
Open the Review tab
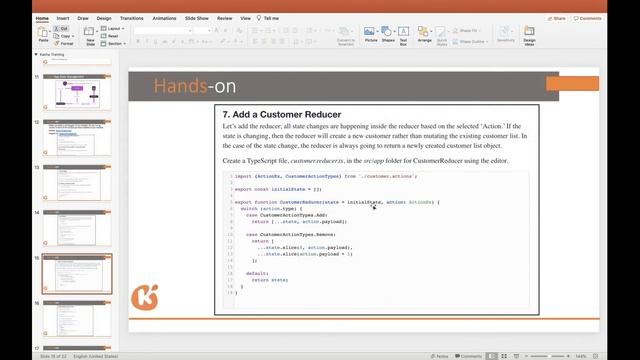point(224,18)
